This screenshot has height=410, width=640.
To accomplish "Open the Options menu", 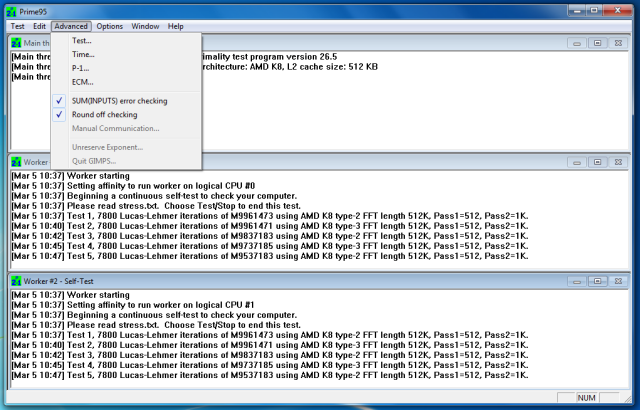I will click(109, 27).
